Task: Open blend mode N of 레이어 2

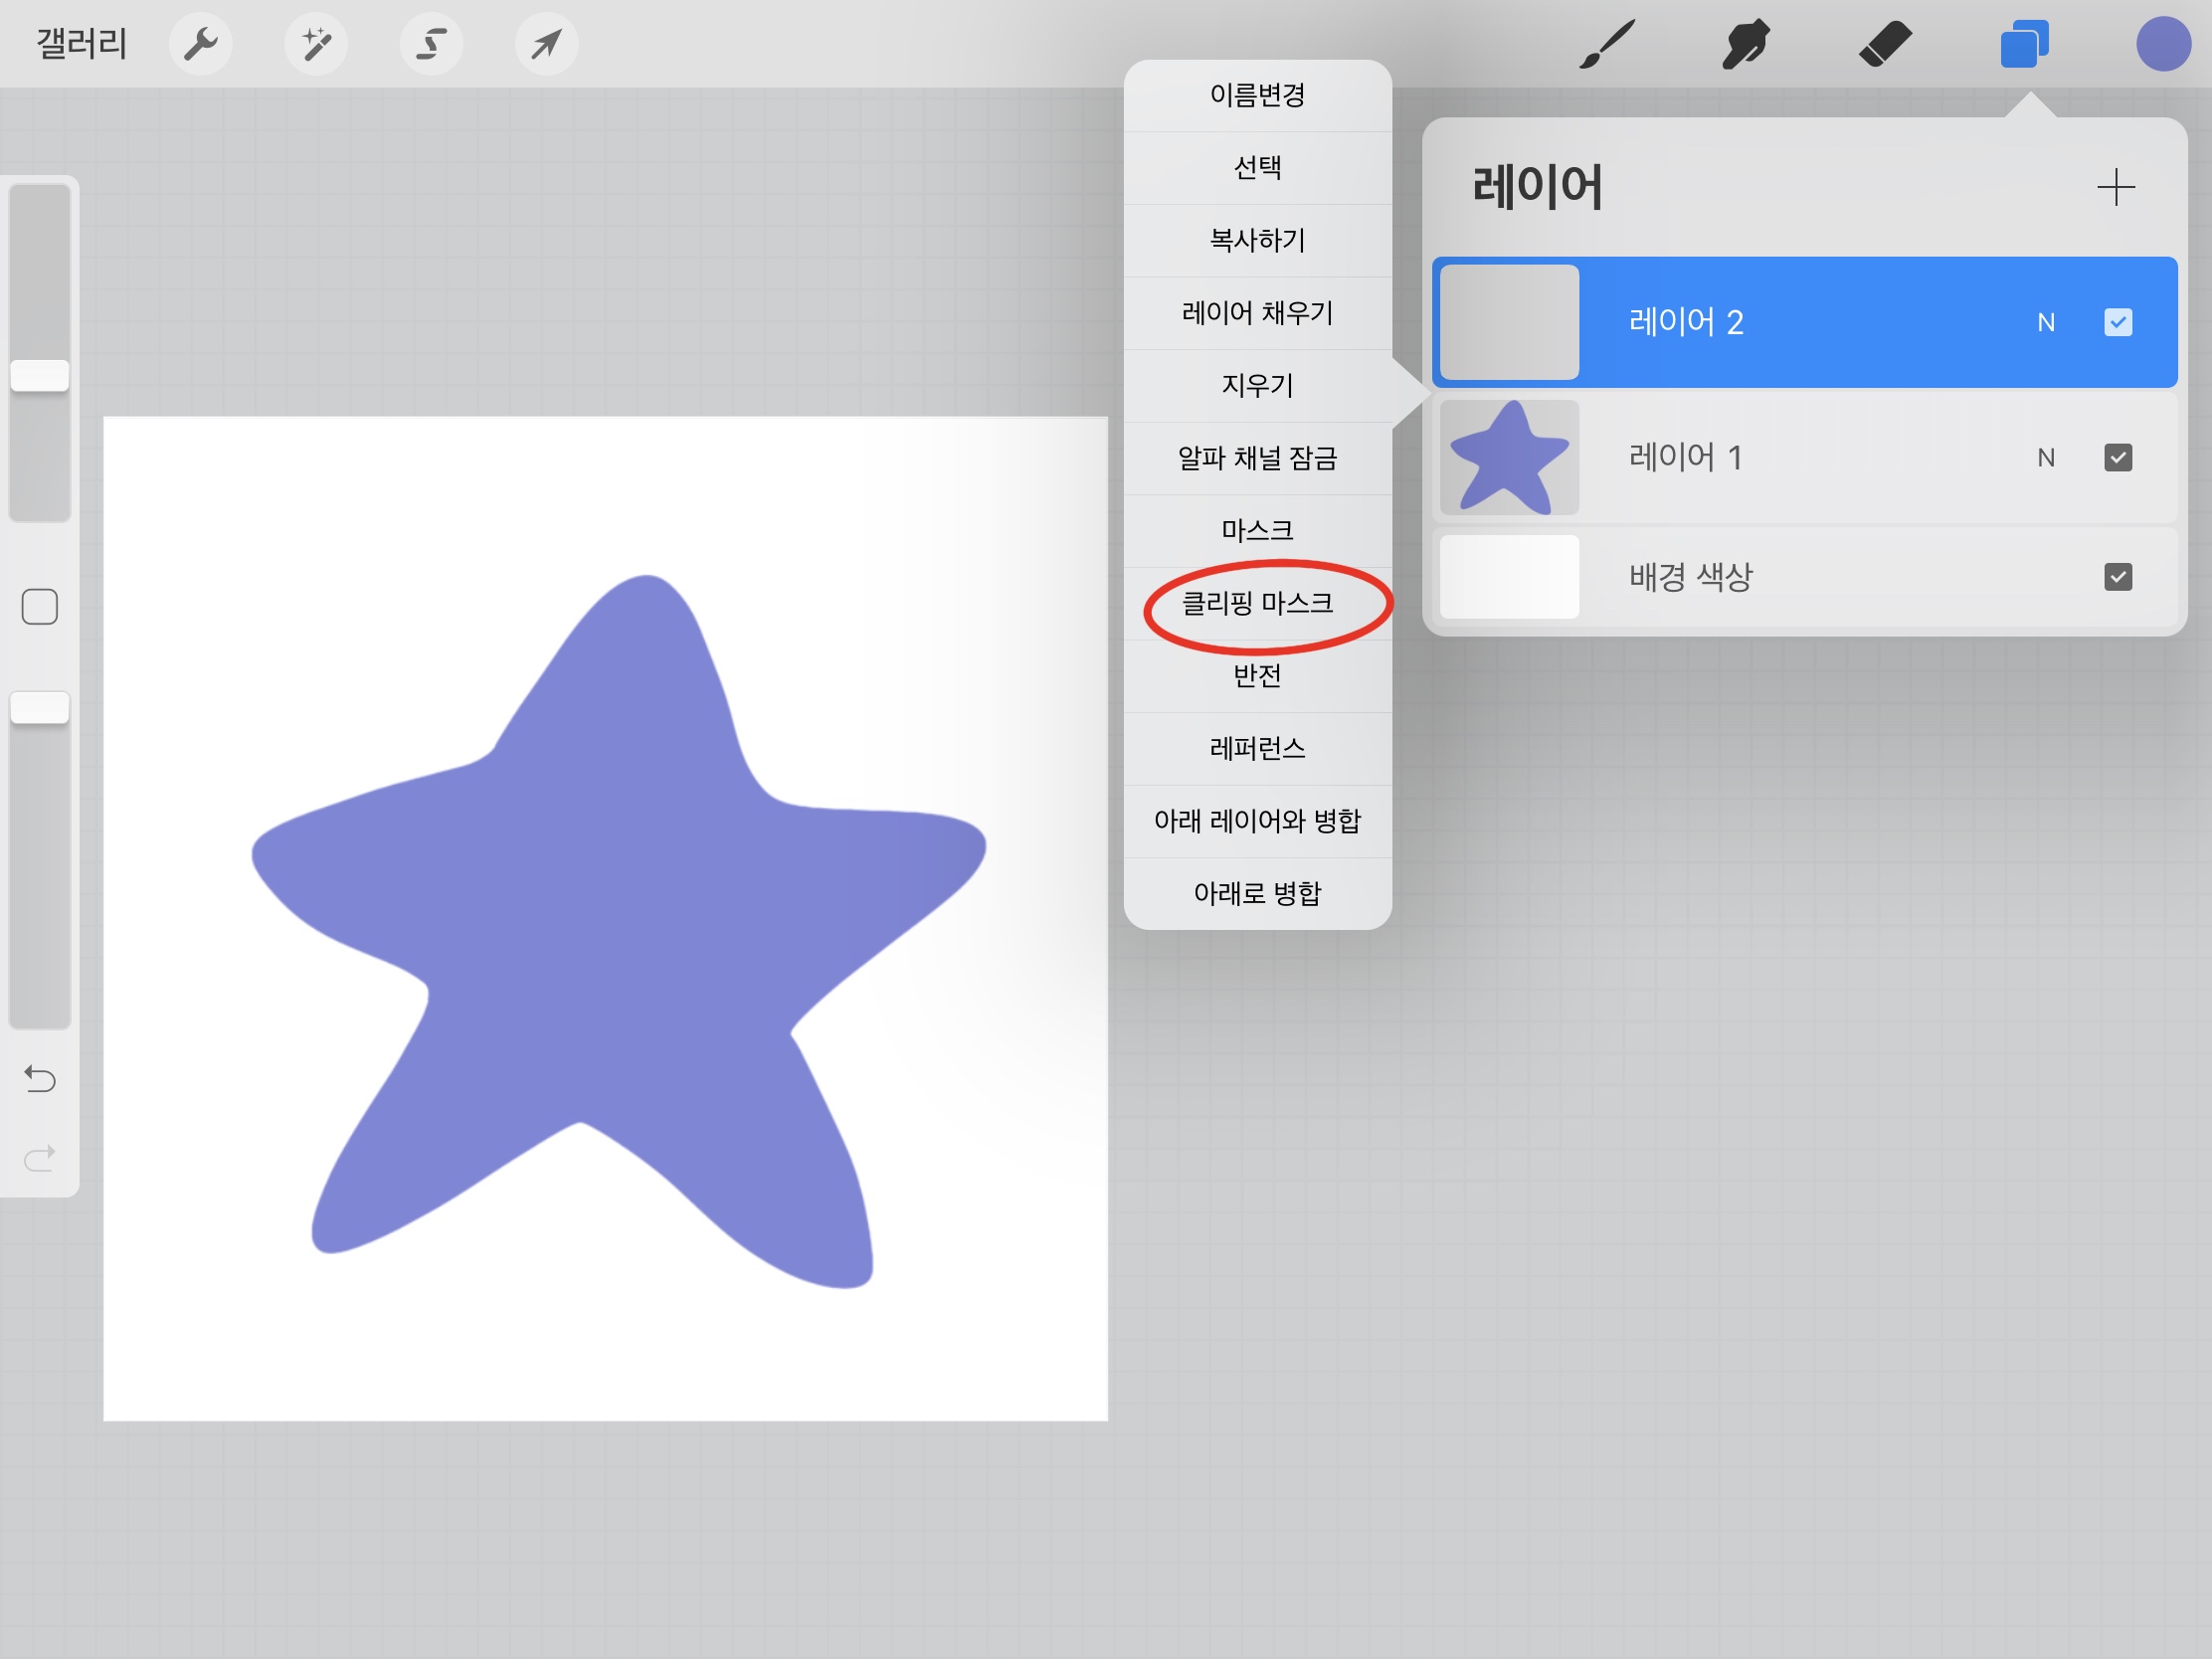Action: [2045, 322]
